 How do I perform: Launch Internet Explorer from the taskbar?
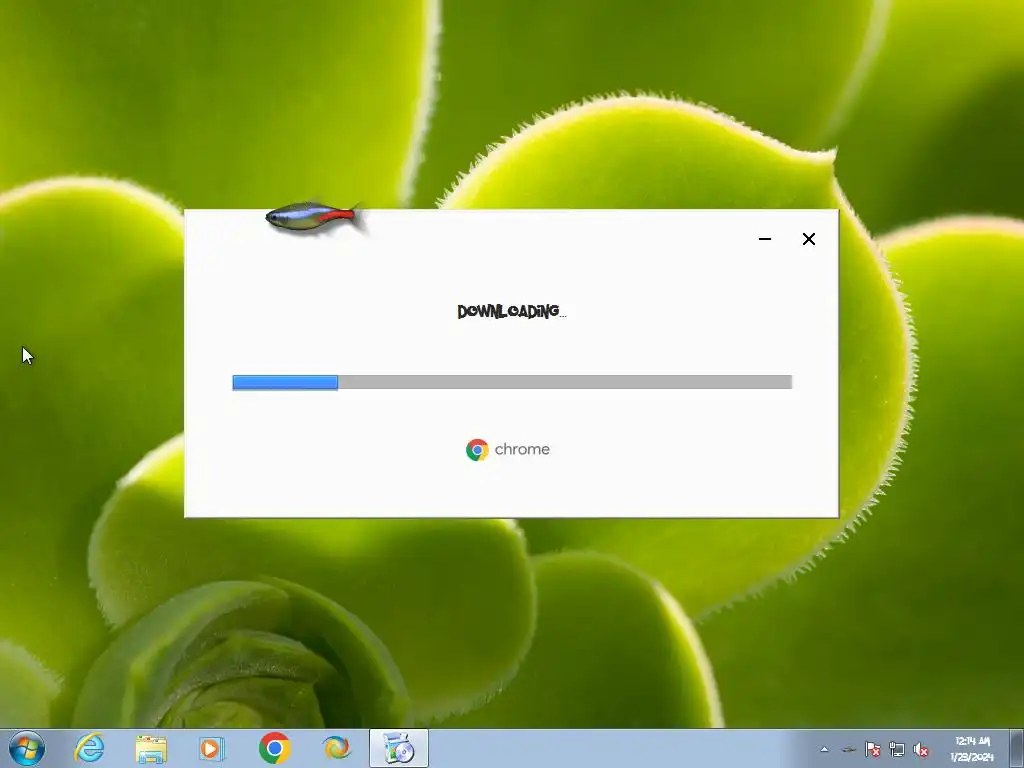tap(89, 748)
